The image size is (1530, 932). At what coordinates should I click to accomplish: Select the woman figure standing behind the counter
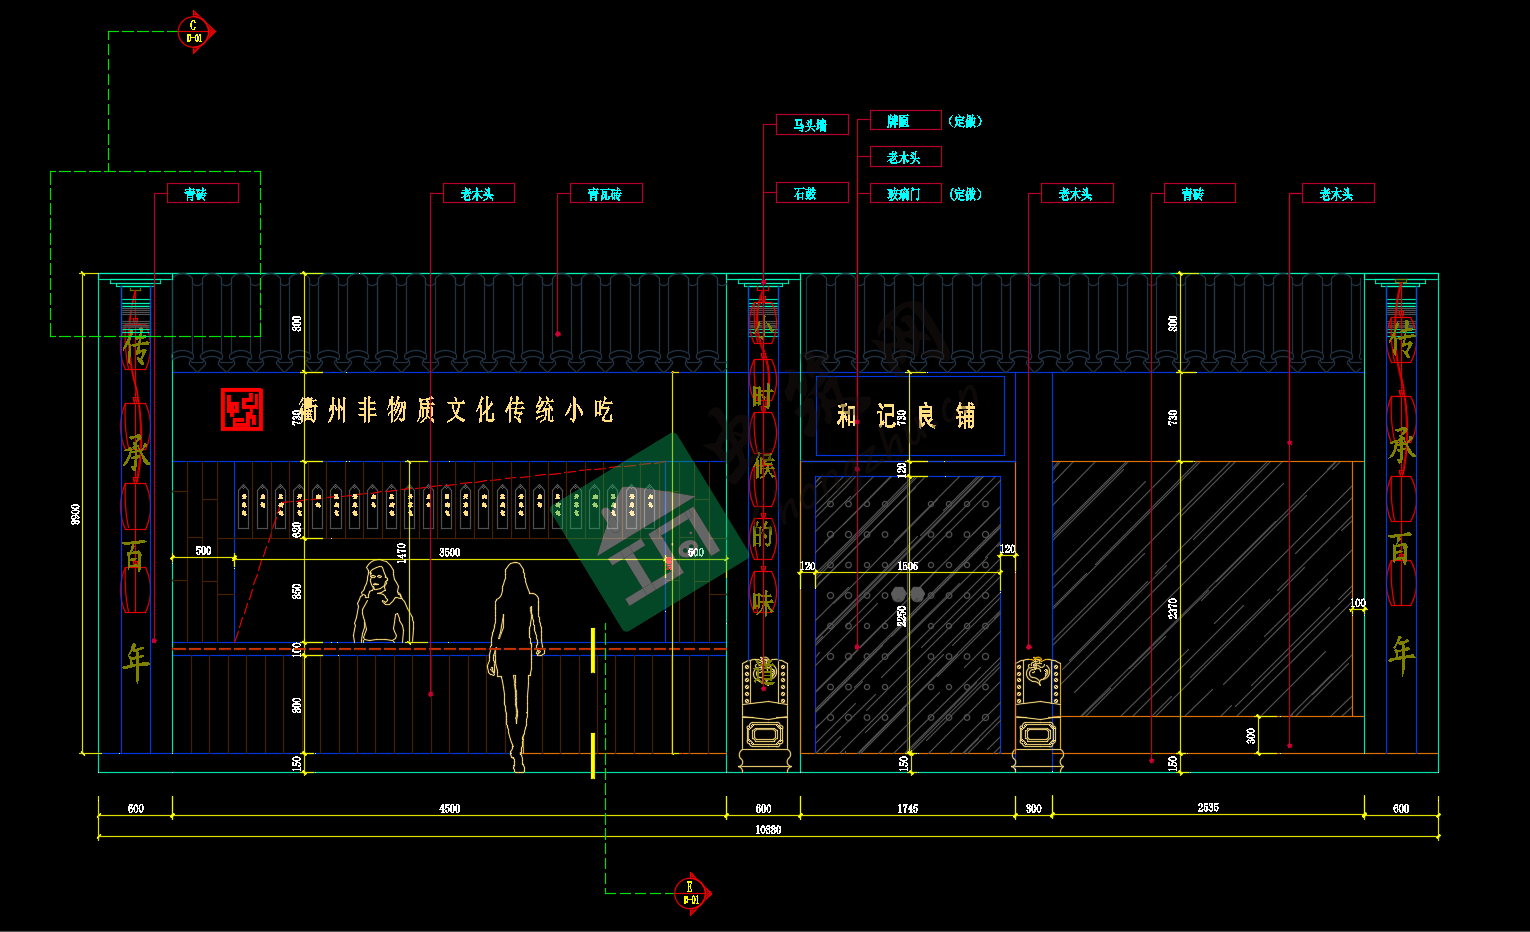(381, 604)
